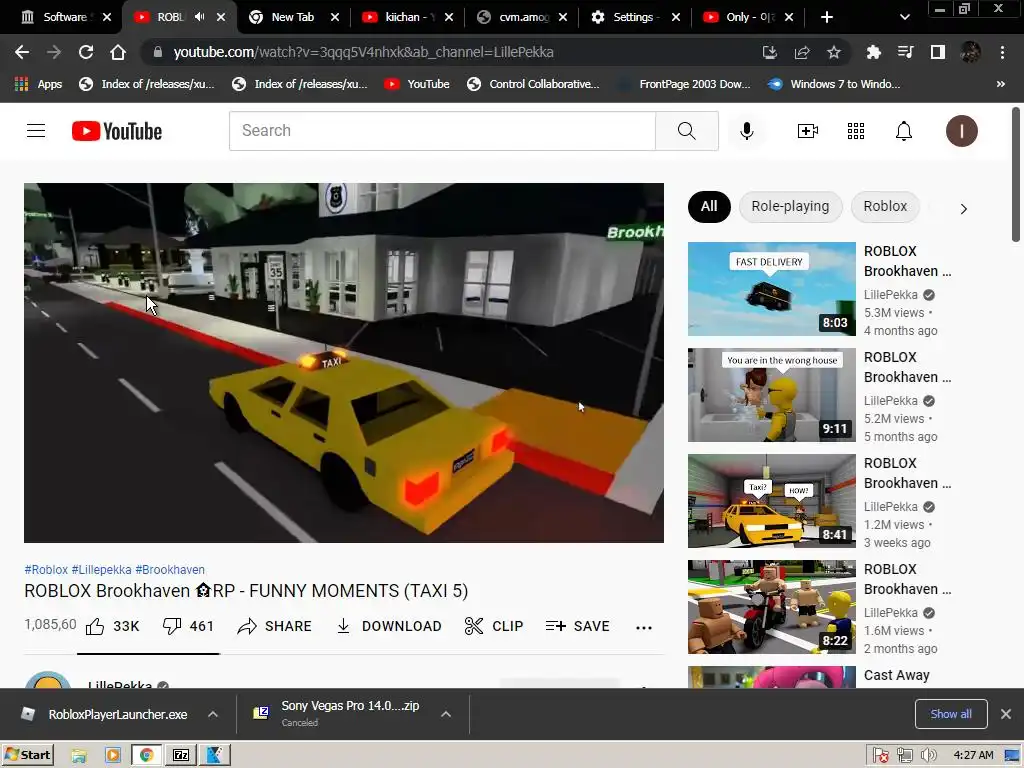
Task: Open more actions three-dot menu under video
Action: click(643, 627)
